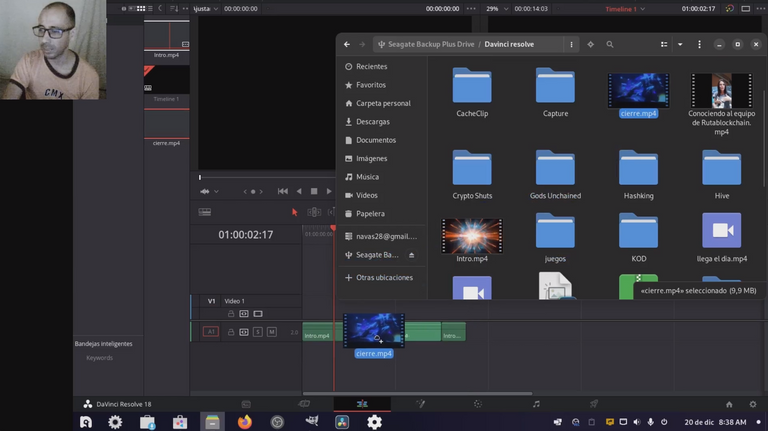Screen dimensions: 768x431
Task: Switch to the Media page
Action: (x=246, y=404)
